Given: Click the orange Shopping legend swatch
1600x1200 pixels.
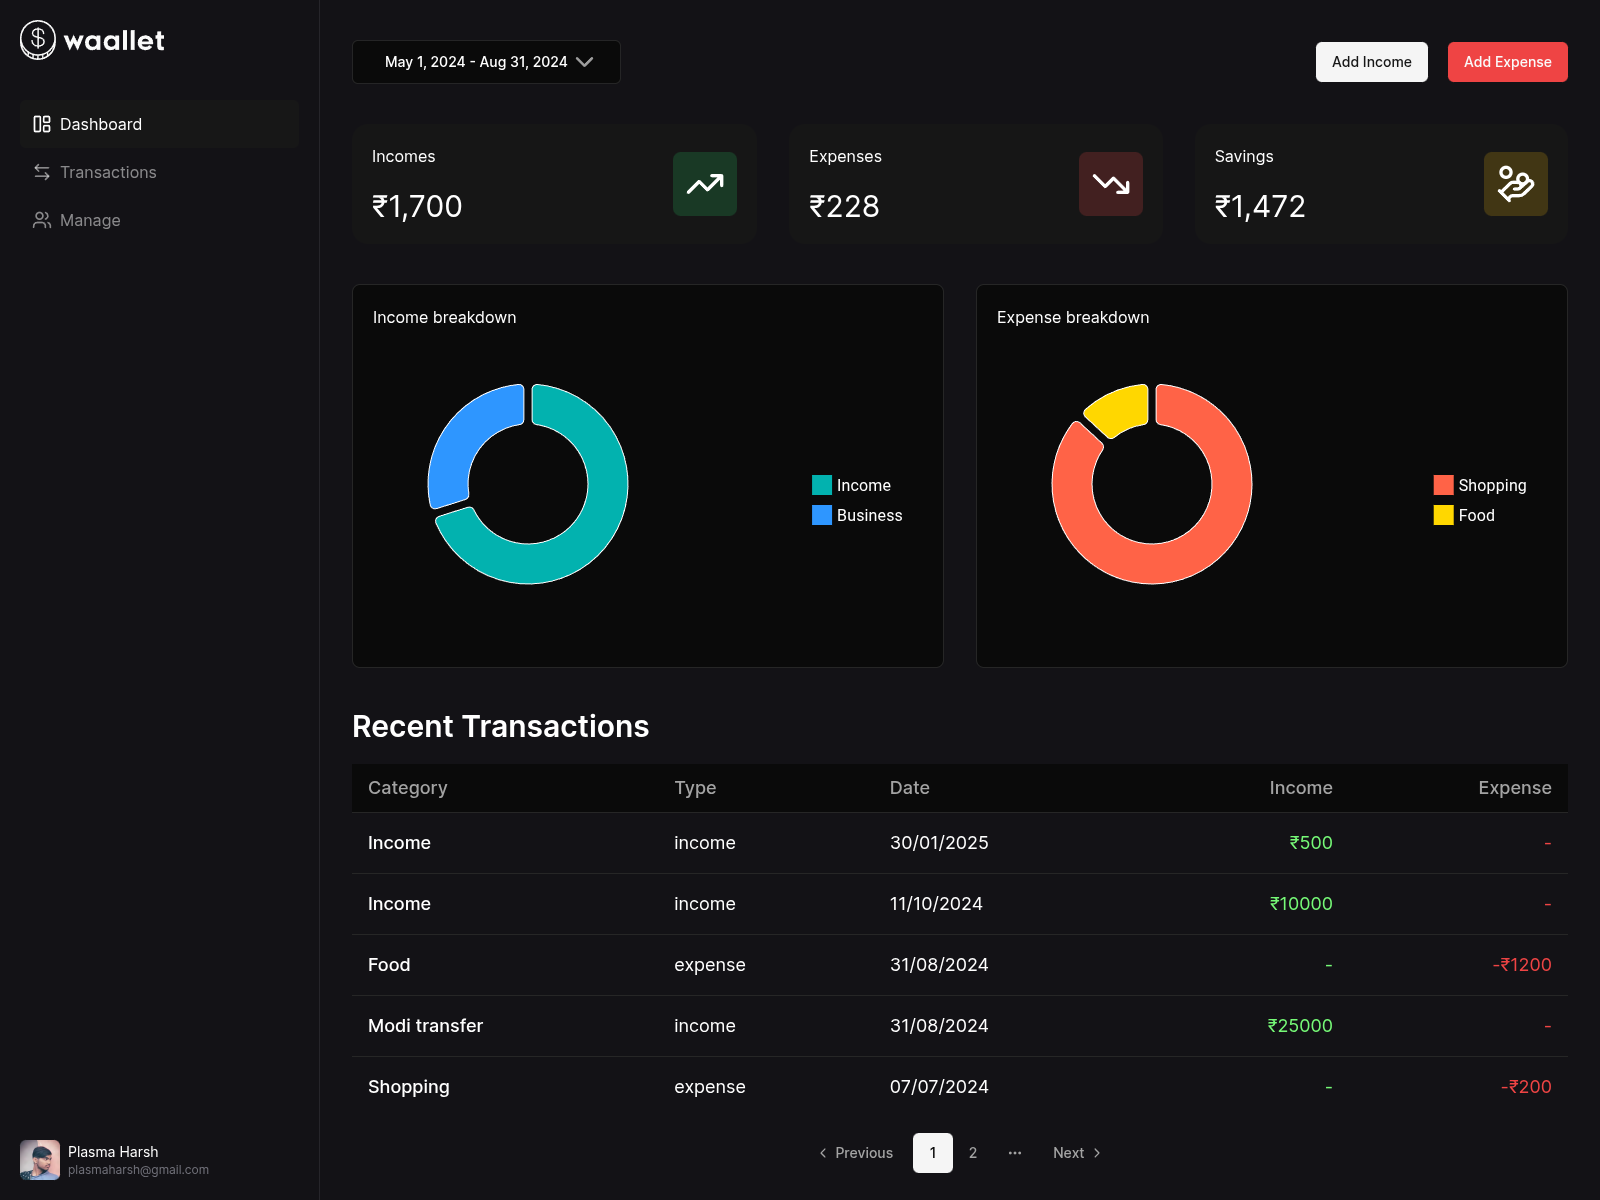Looking at the screenshot, I should click(1444, 485).
